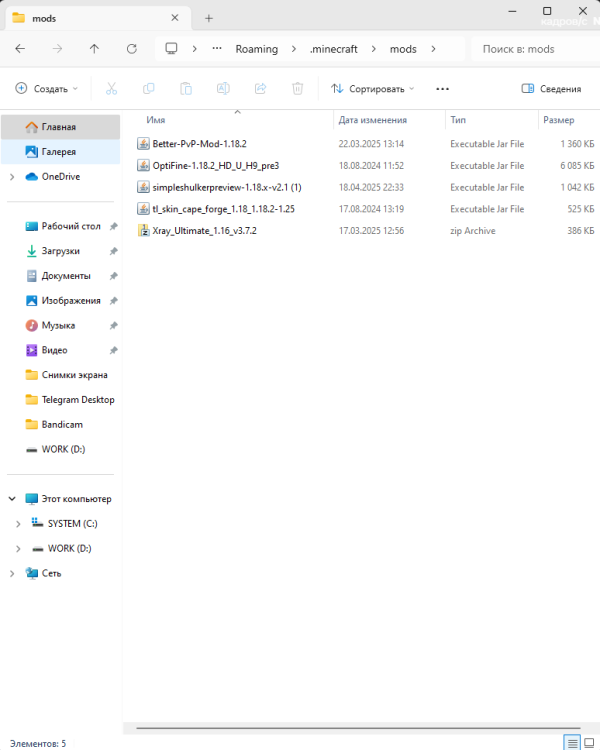Select Галерея in the sidebar
The height and width of the screenshot is (750, 600).
tap(60, 152)
